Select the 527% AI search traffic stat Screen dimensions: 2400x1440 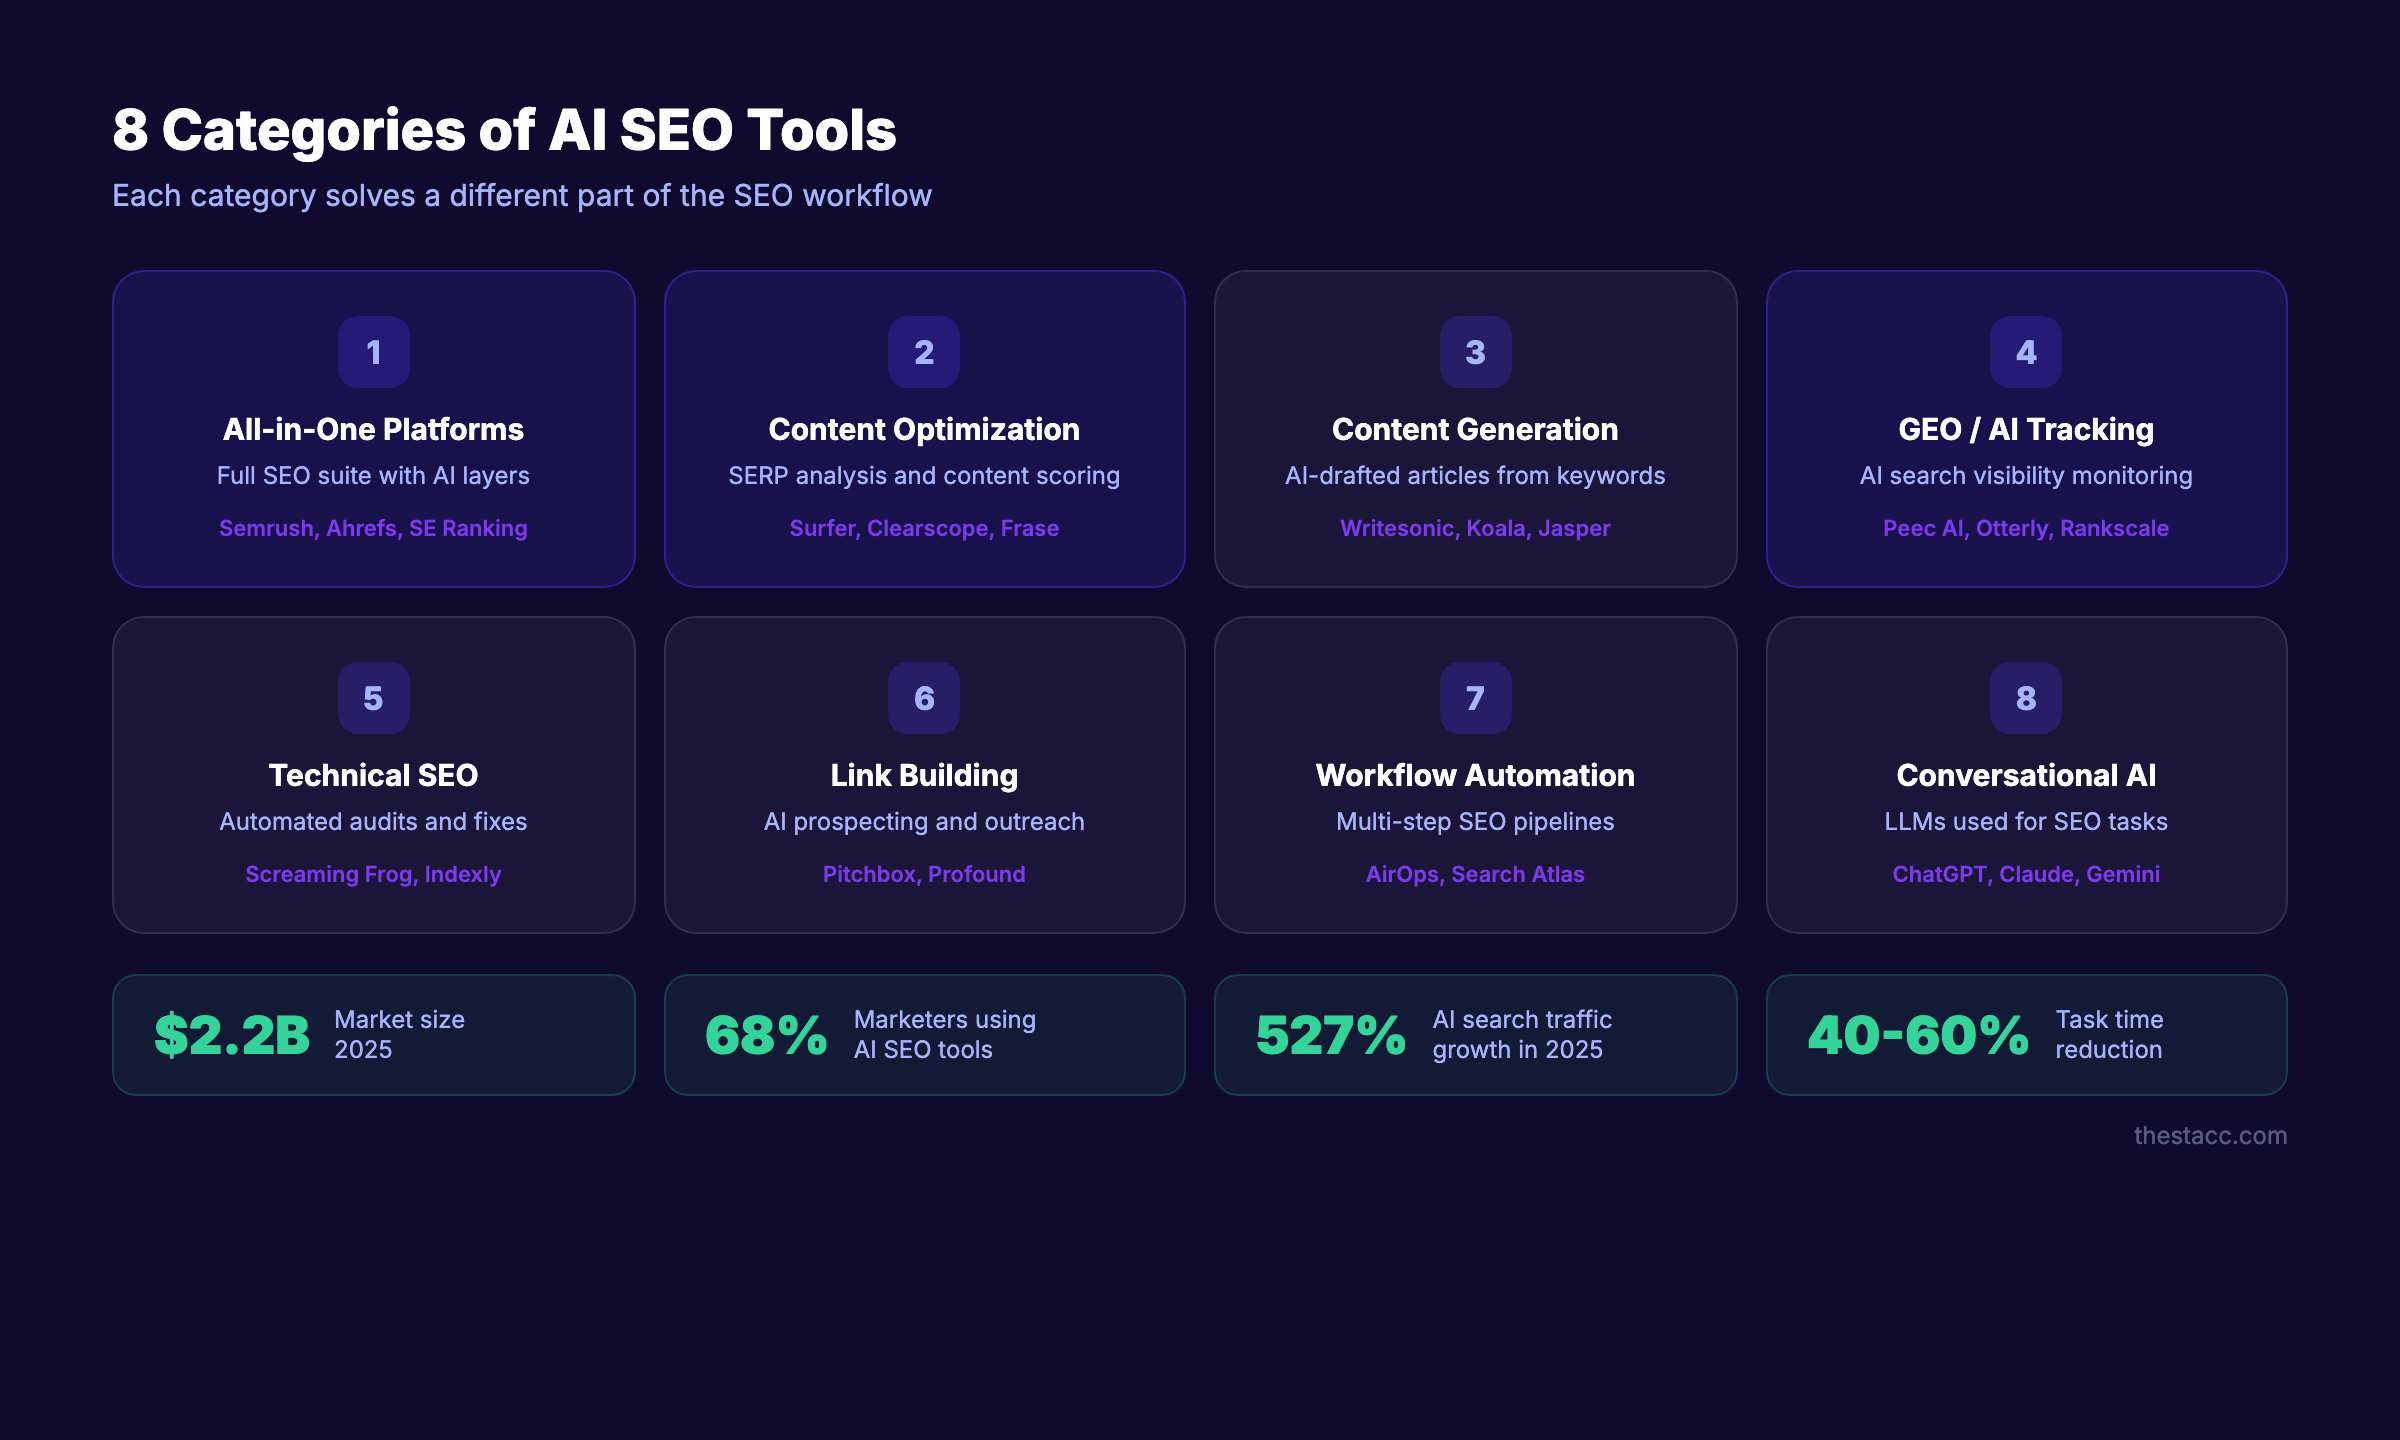click(1475, 1034)
